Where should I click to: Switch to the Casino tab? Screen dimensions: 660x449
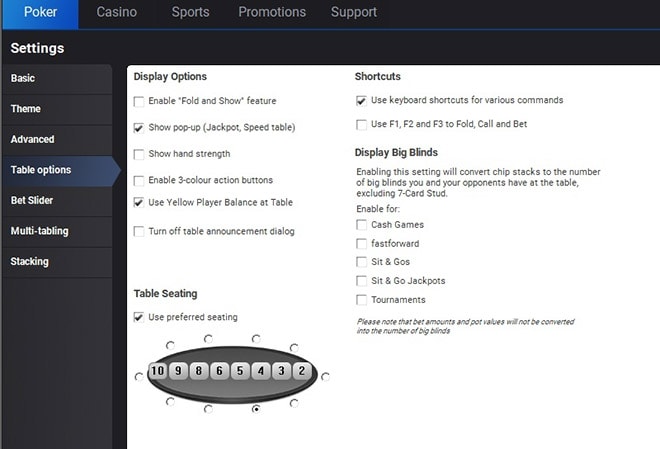pyautogui.click(x=118, y=13)
